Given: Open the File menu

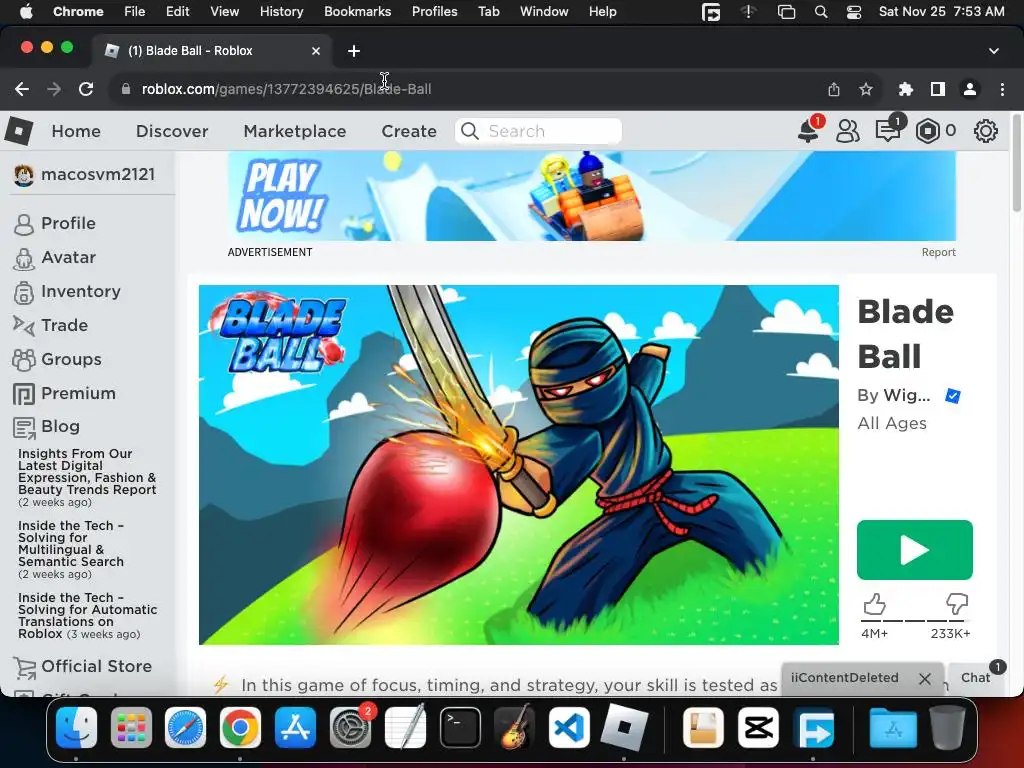Looking at the screenshot, I should [x=135, y=12].
